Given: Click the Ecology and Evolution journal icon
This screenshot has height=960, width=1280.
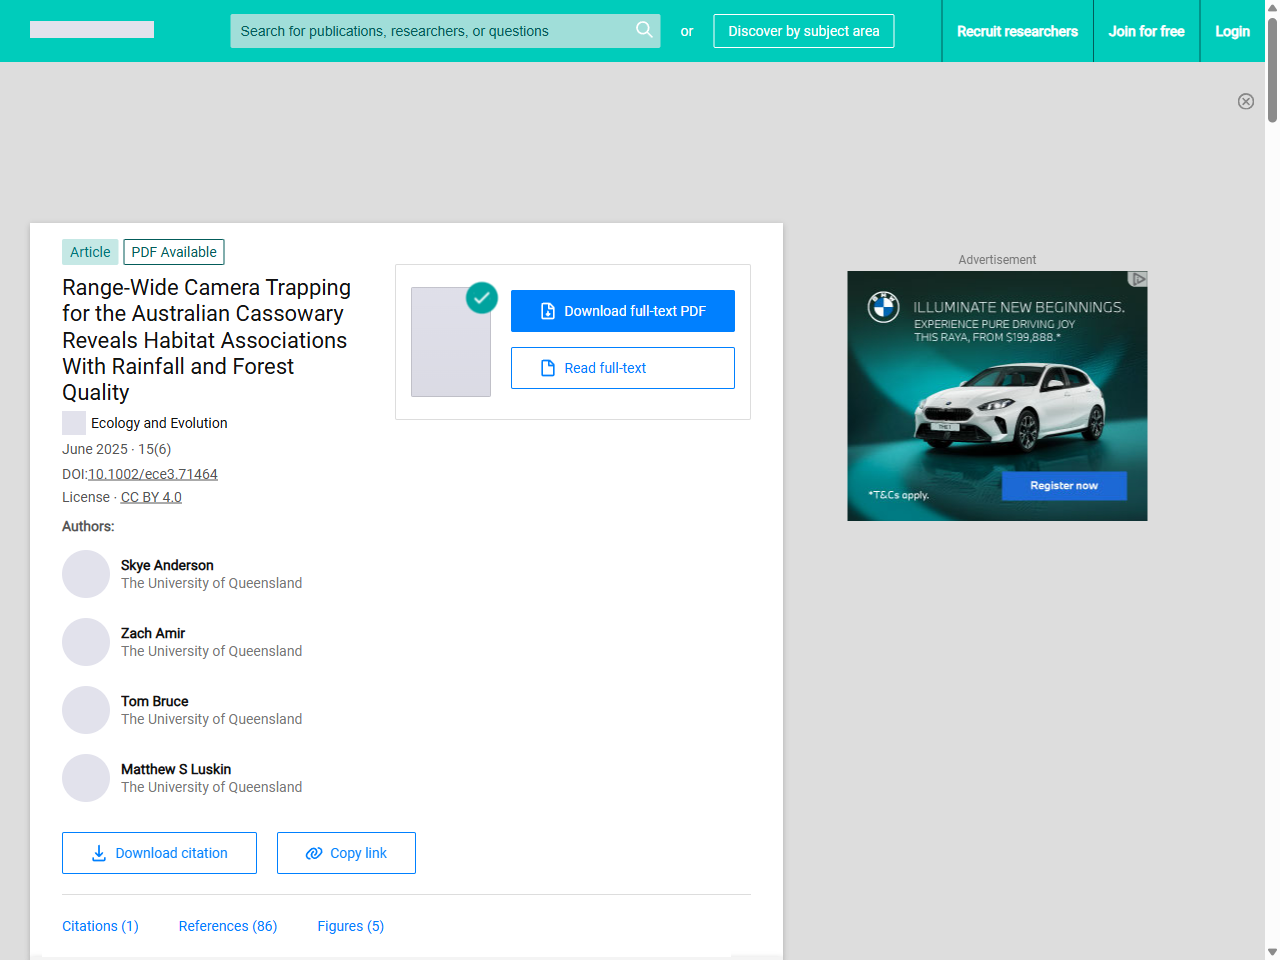Looking at the screenshot, I should [74, 423].
